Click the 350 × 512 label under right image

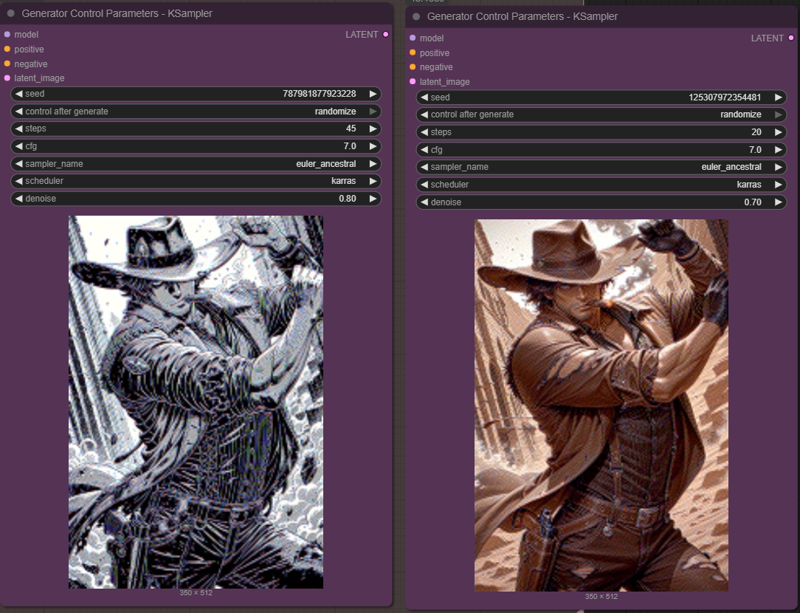click(x=602, y=597)
